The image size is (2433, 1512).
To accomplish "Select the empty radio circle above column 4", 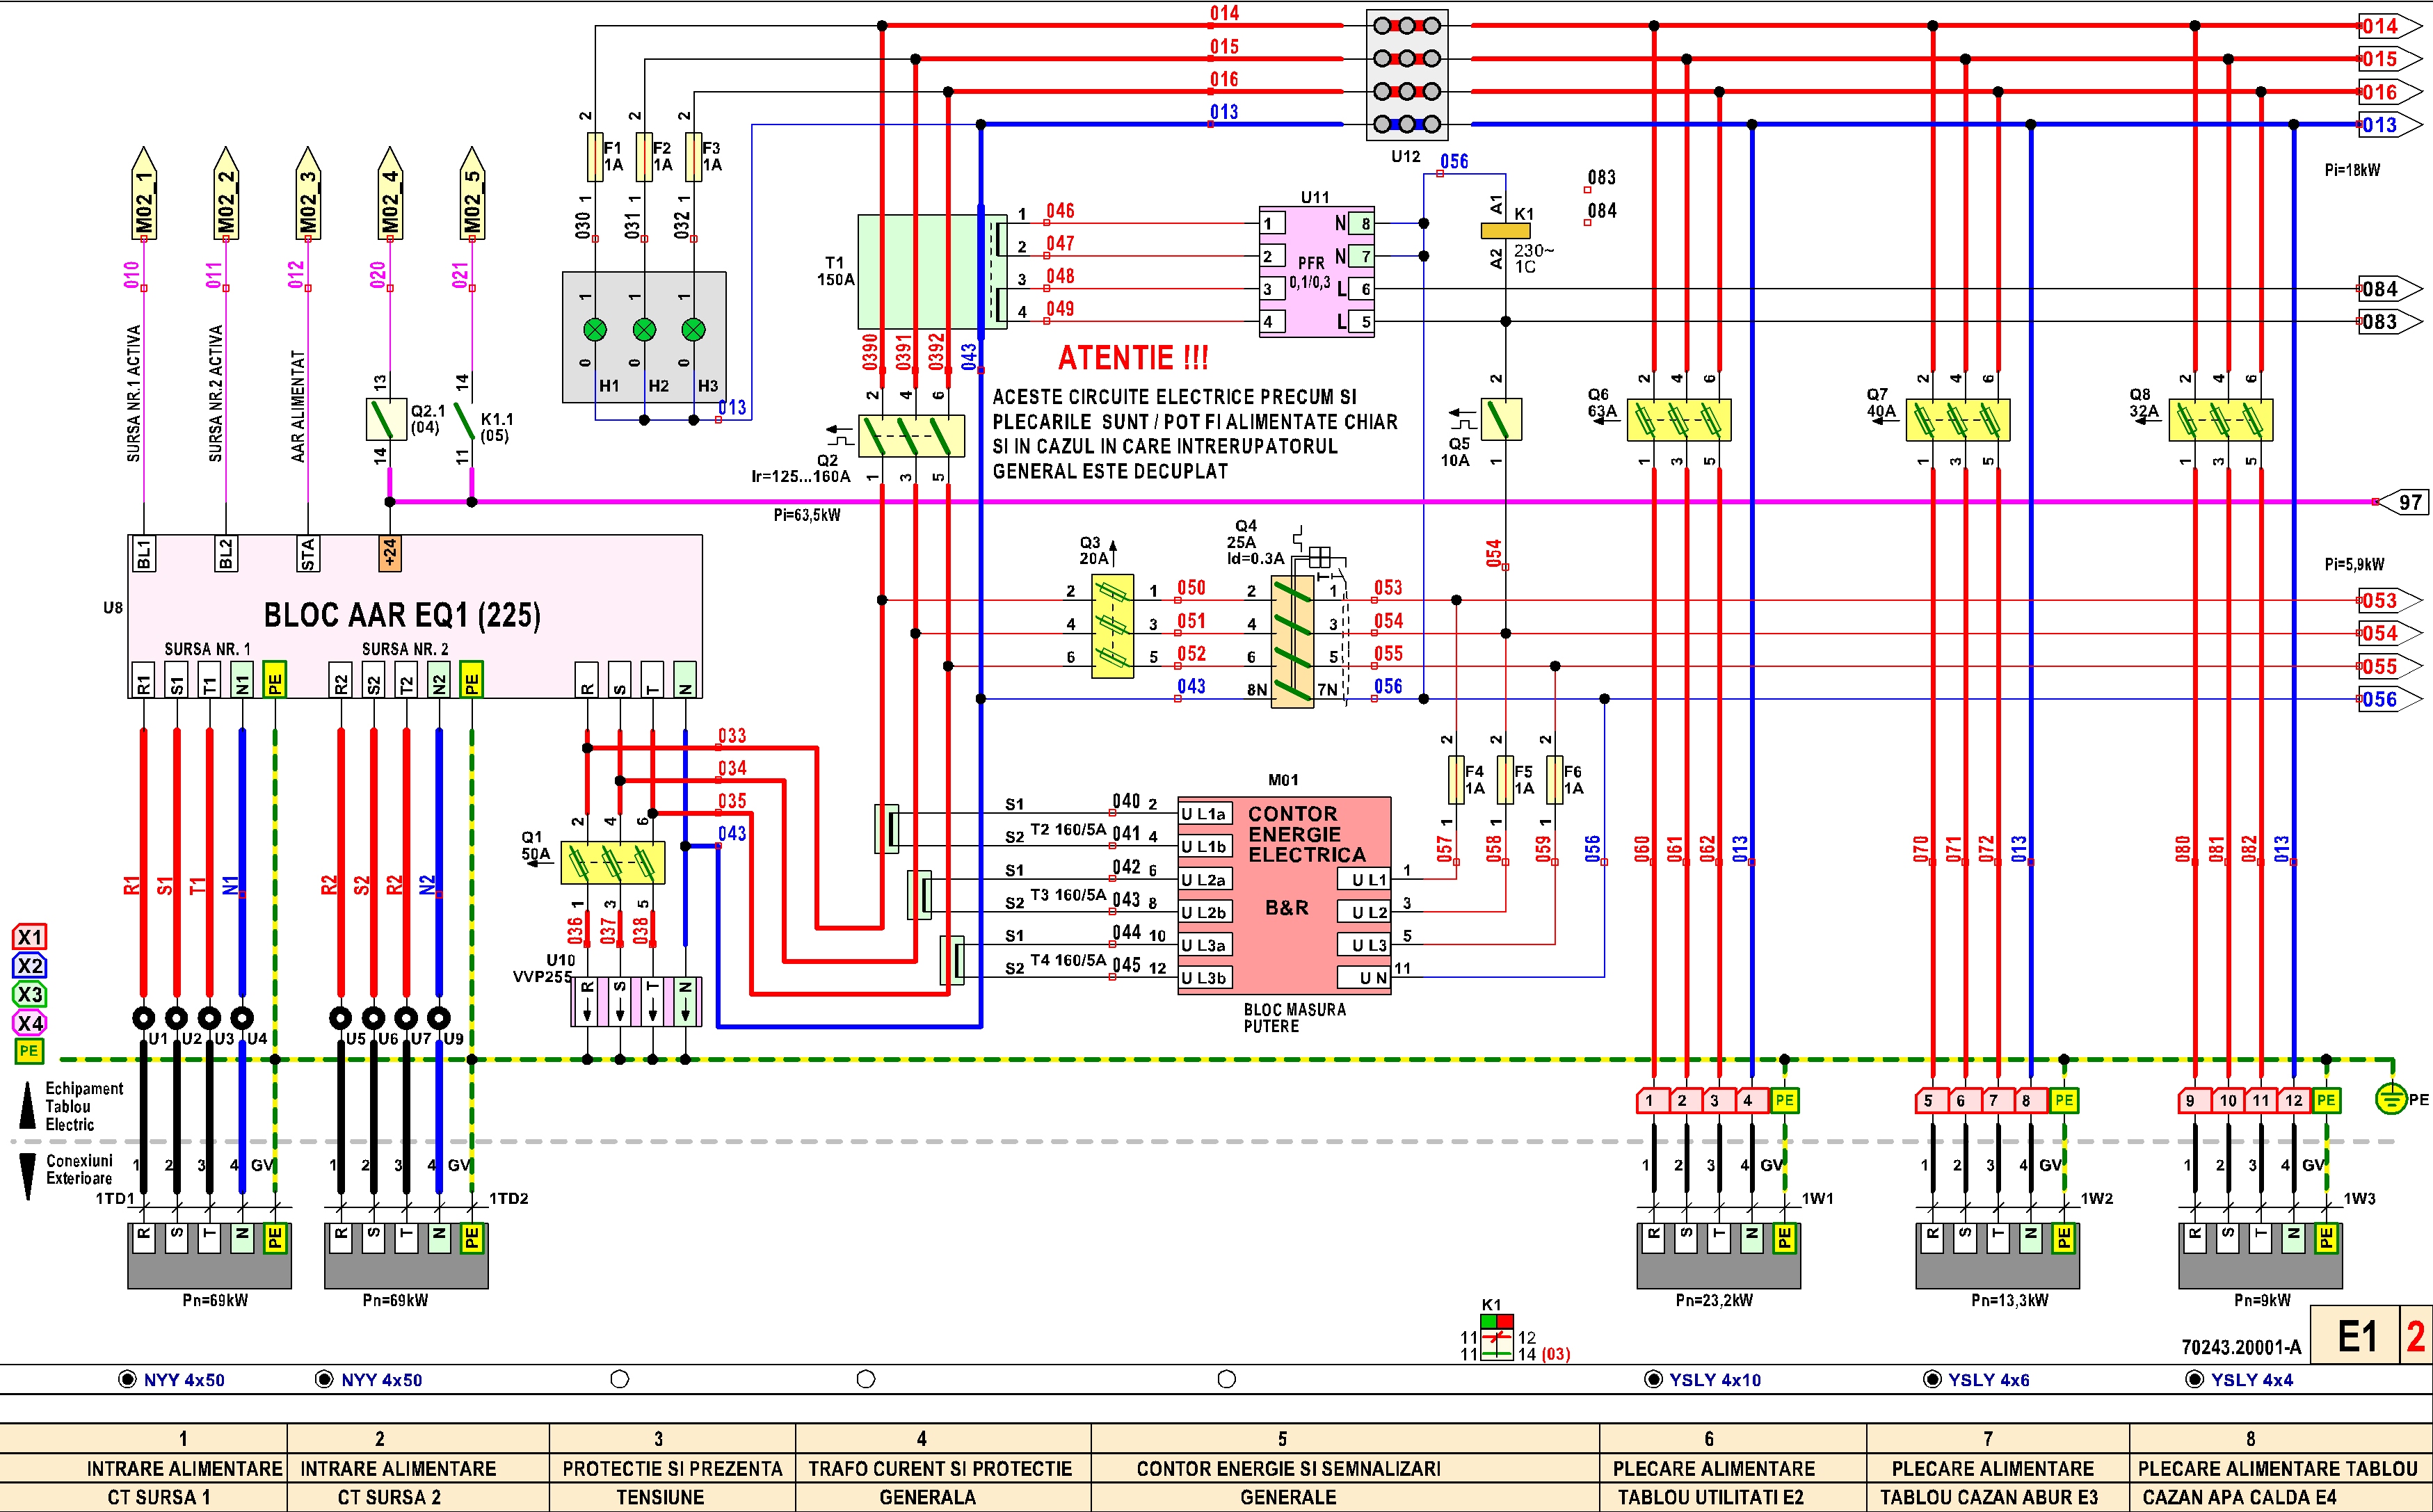I will click(x=866, y=1379).
